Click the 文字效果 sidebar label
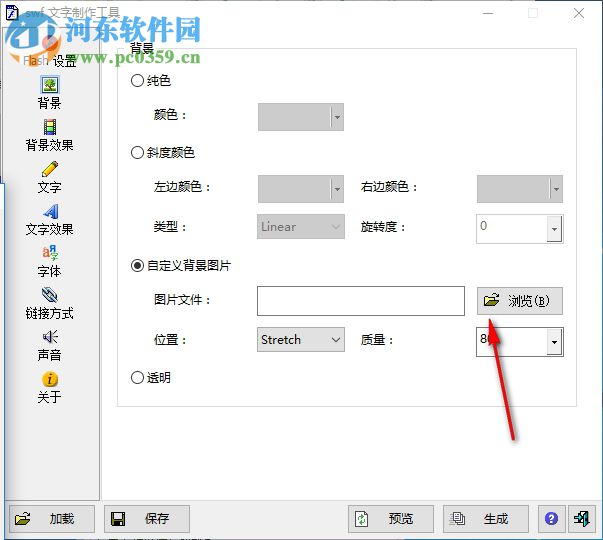Image resolution: width=603 pixels, height=540 pixels. click(x=50, y=230)
